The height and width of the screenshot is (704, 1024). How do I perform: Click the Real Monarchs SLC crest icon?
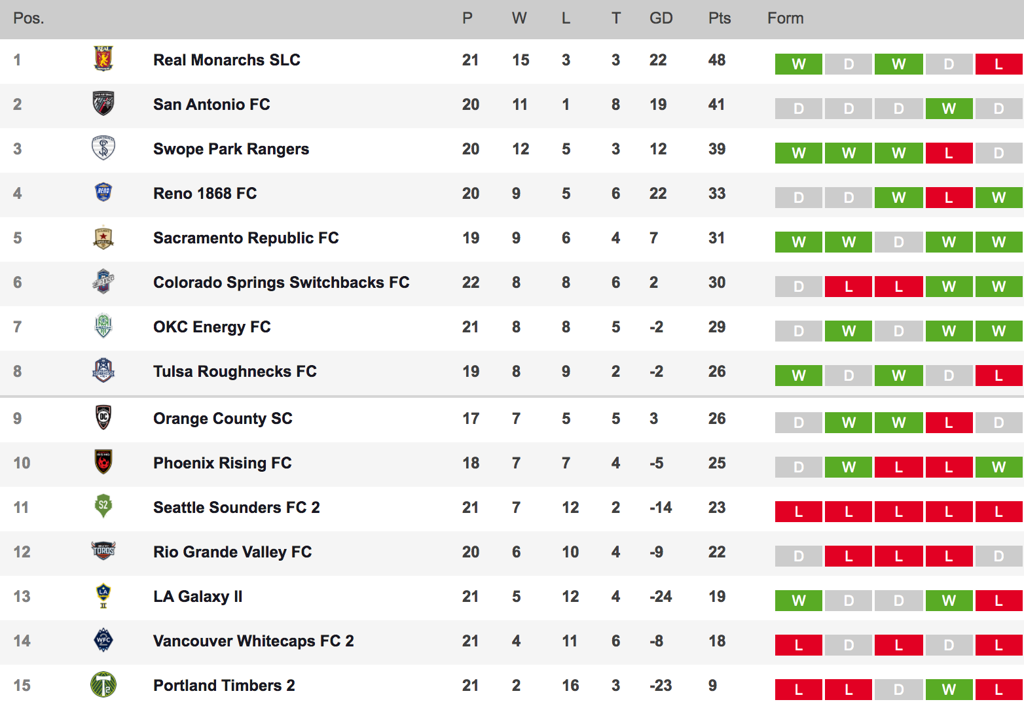tap(103, 59)
